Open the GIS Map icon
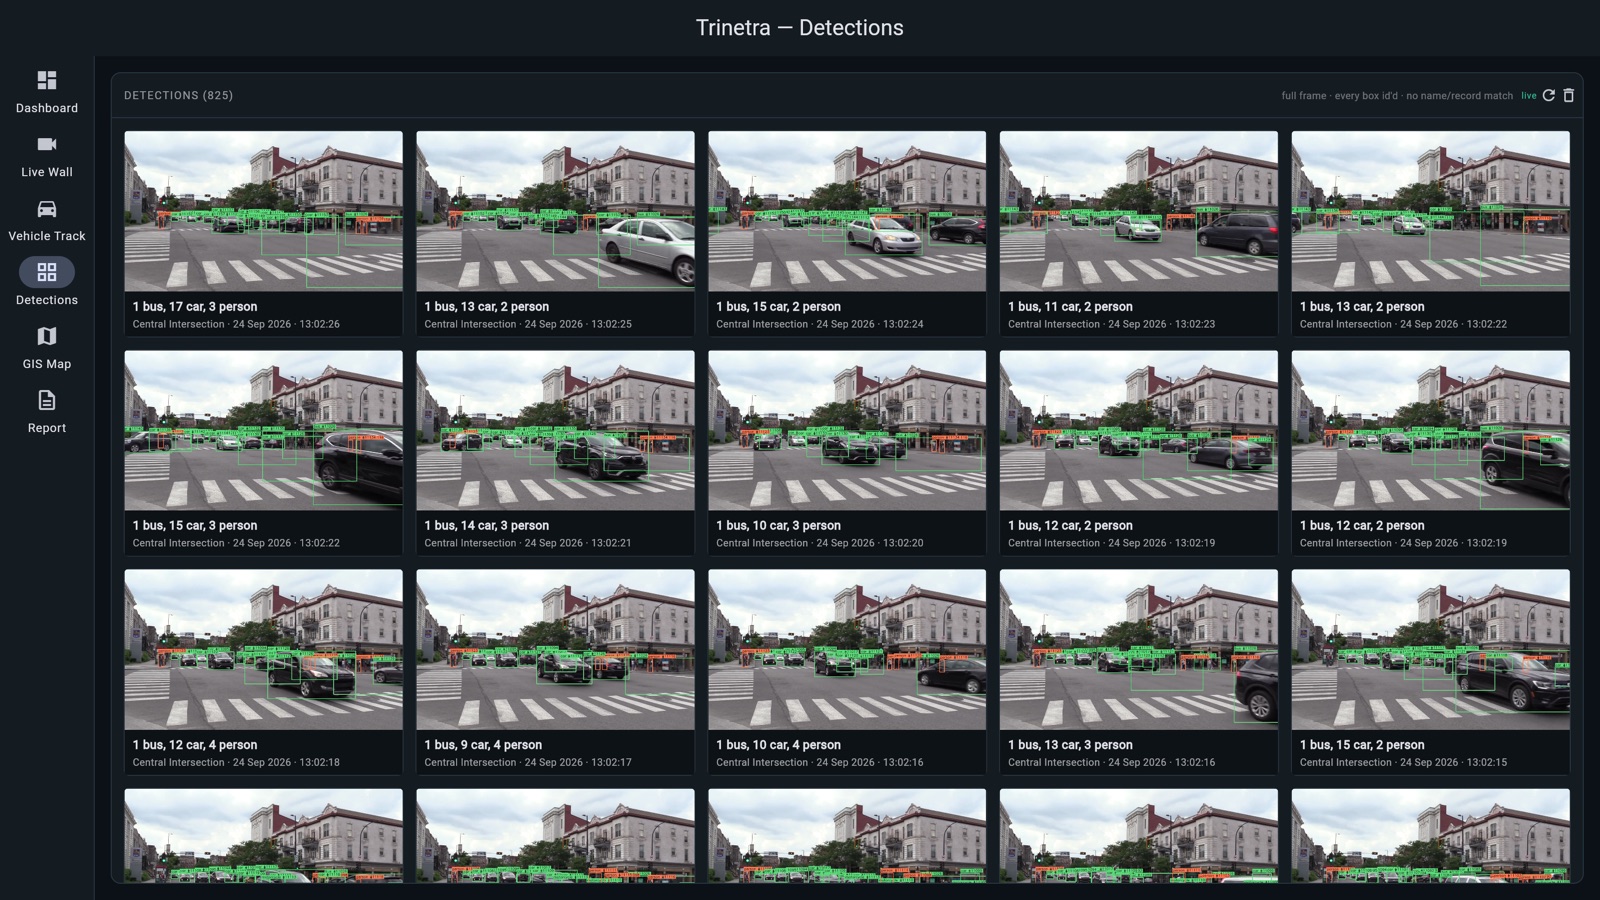This screenshot has height=900, width=1600. (47, 336)
